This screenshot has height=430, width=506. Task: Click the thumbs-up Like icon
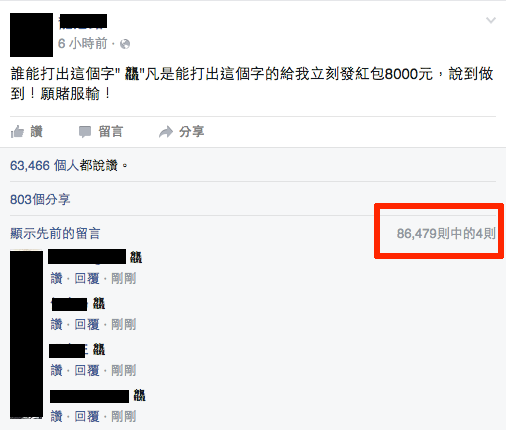pyautogui.click(x=17, y=132)
